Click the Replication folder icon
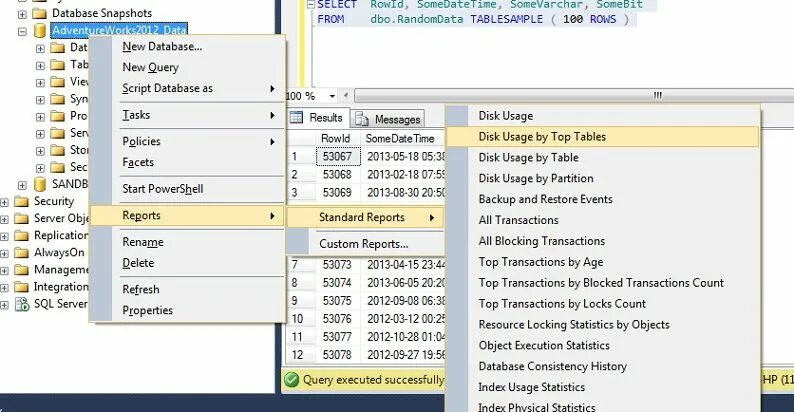Image resolution: width=794 pixels, height=412 pixels. [21, 236]
